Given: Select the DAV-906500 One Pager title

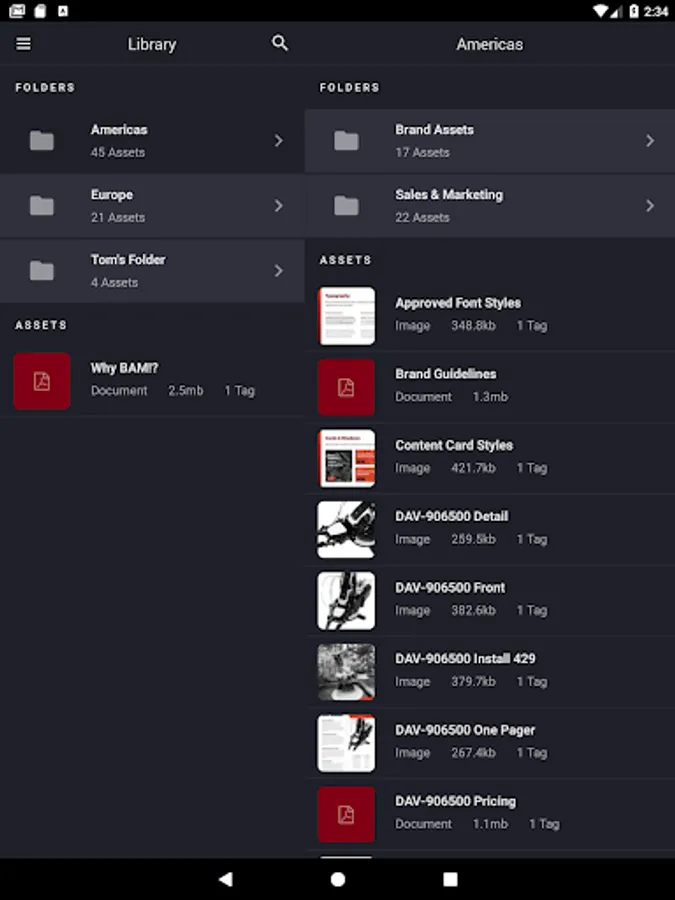Looking at the screenshot, I should click(465, 730).
